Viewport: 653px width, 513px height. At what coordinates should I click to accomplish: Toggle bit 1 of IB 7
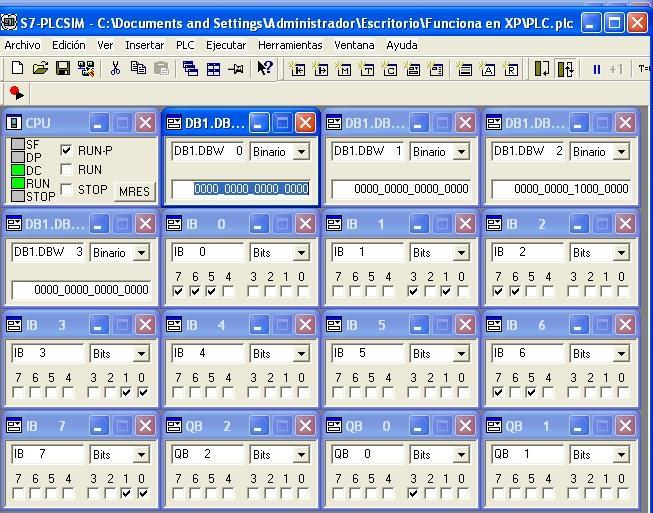(x=126, y=493)
